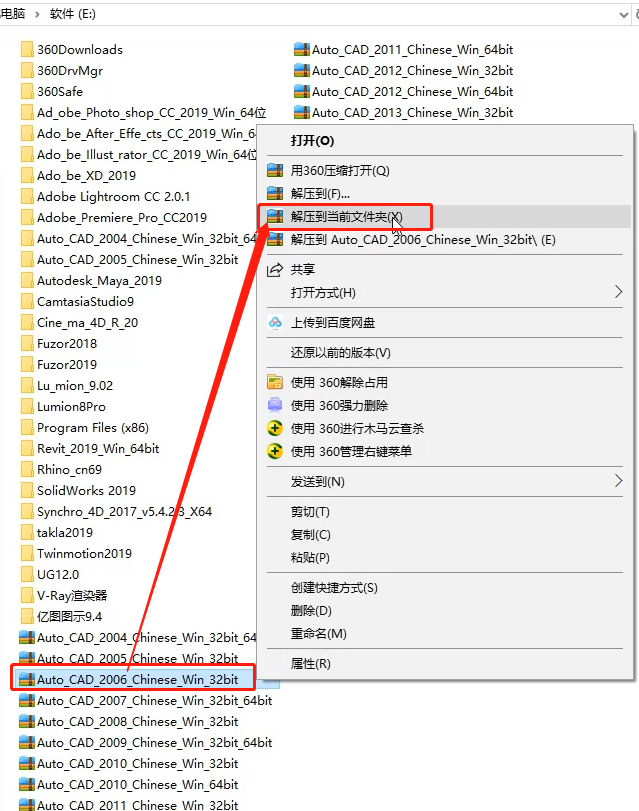Viewport: 639px width, 811px height.
Task: Click archive icon of Auto_CAD_2010_Chinese_Win_64bit
Action: tap(27, 785)
